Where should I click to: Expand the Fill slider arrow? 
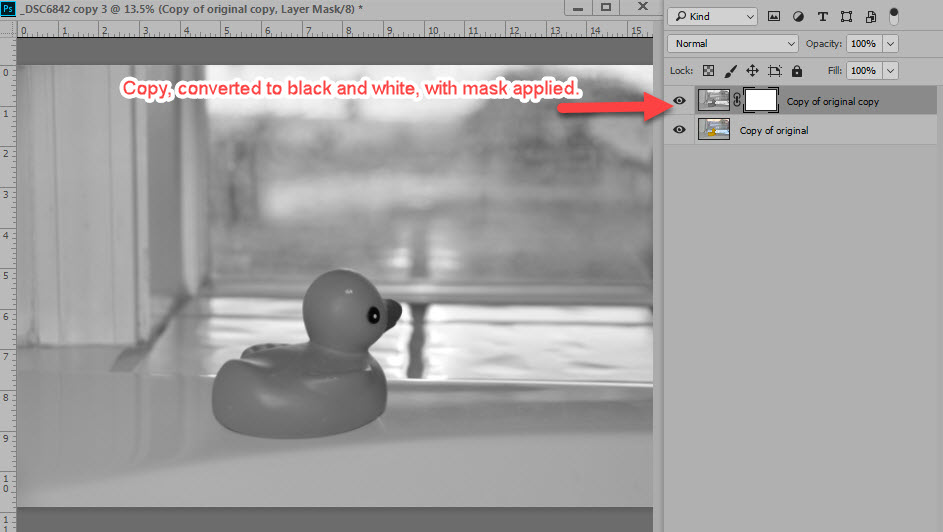pyautogui.click(x=891, y=70)
